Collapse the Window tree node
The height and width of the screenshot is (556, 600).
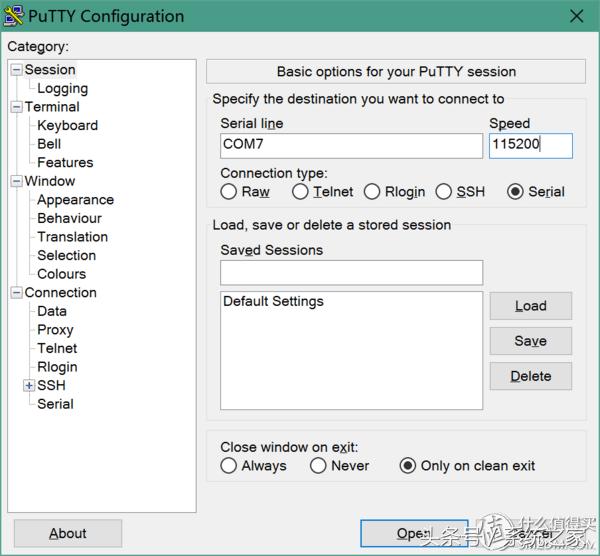[x=16, y=181]
